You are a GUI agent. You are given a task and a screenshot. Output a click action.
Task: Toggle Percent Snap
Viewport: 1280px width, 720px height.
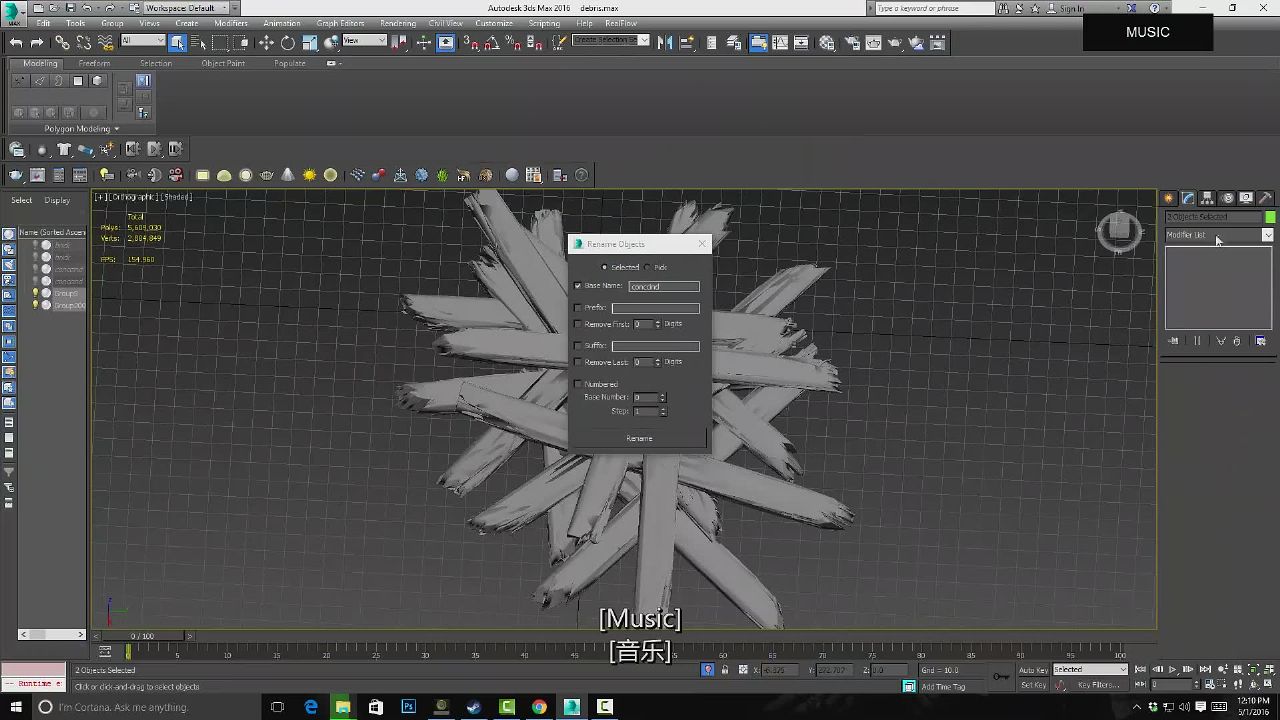coord(513,42)
